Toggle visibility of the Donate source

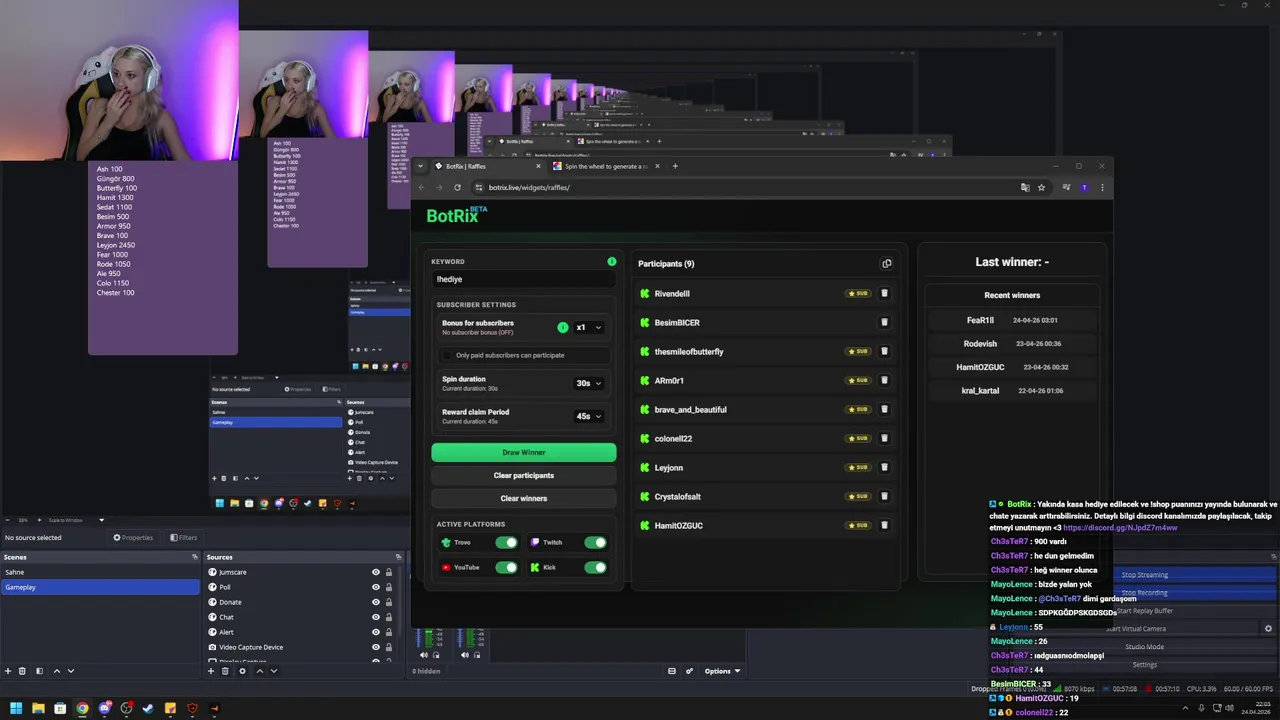click(376, 602)
